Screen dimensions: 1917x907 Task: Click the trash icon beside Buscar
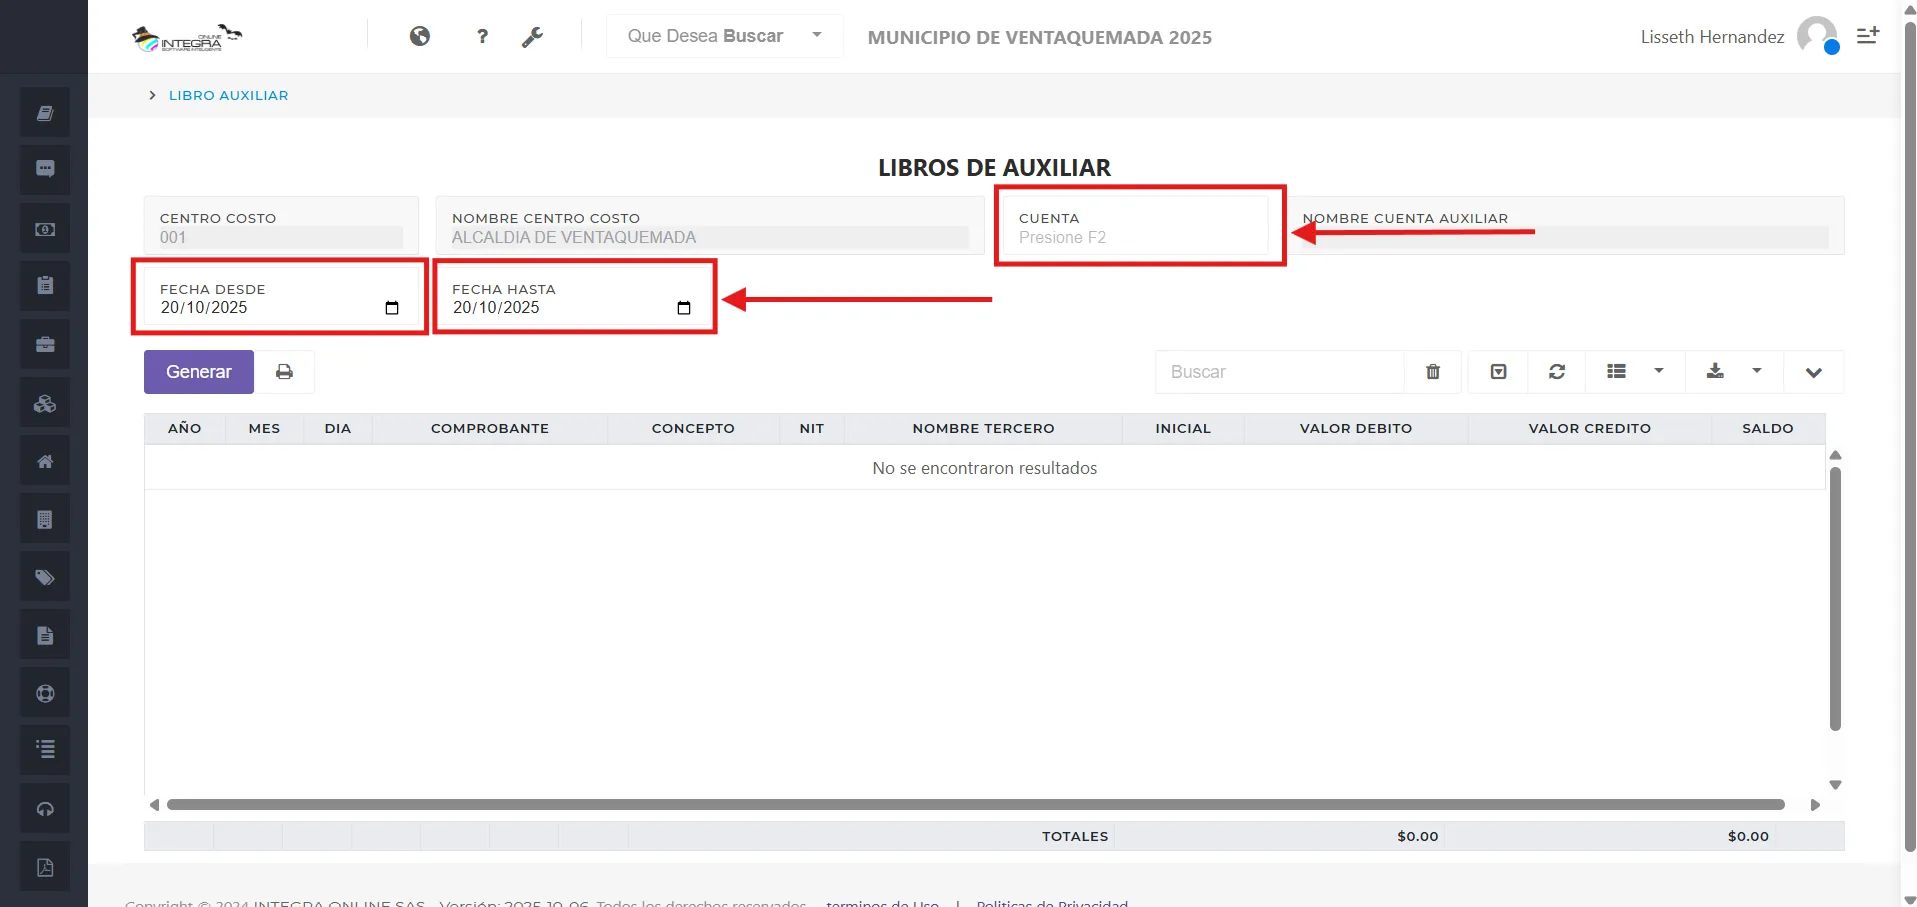click(x=1432, y=371)
